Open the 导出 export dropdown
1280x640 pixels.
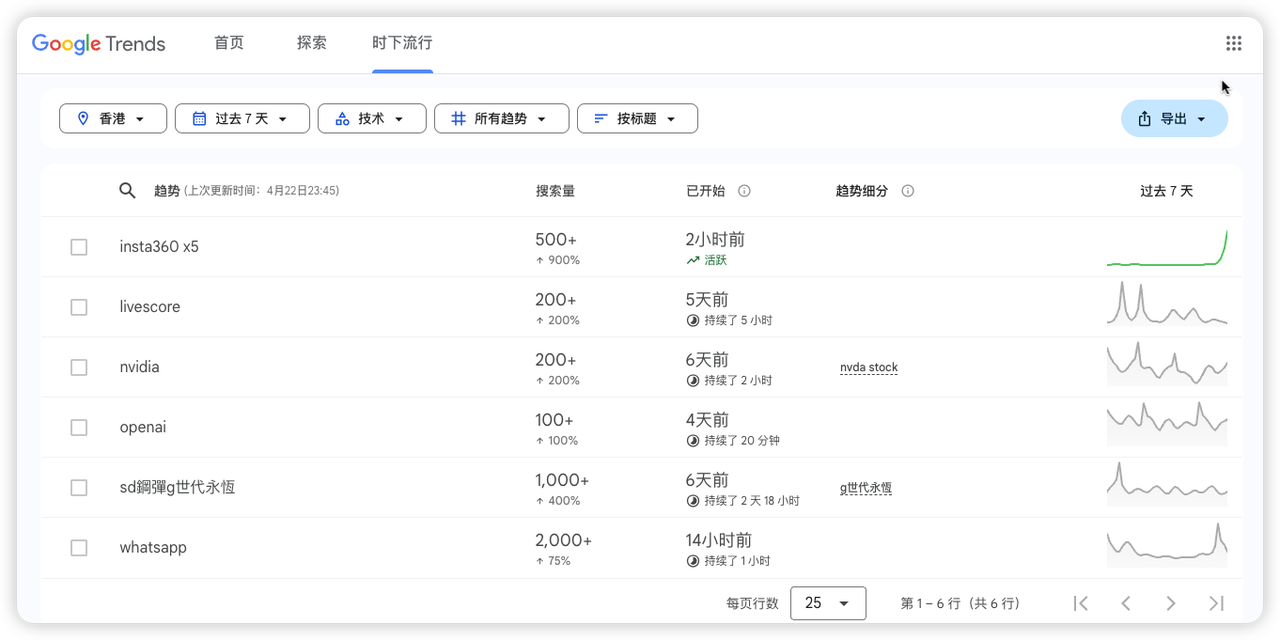click(1174, 119)
